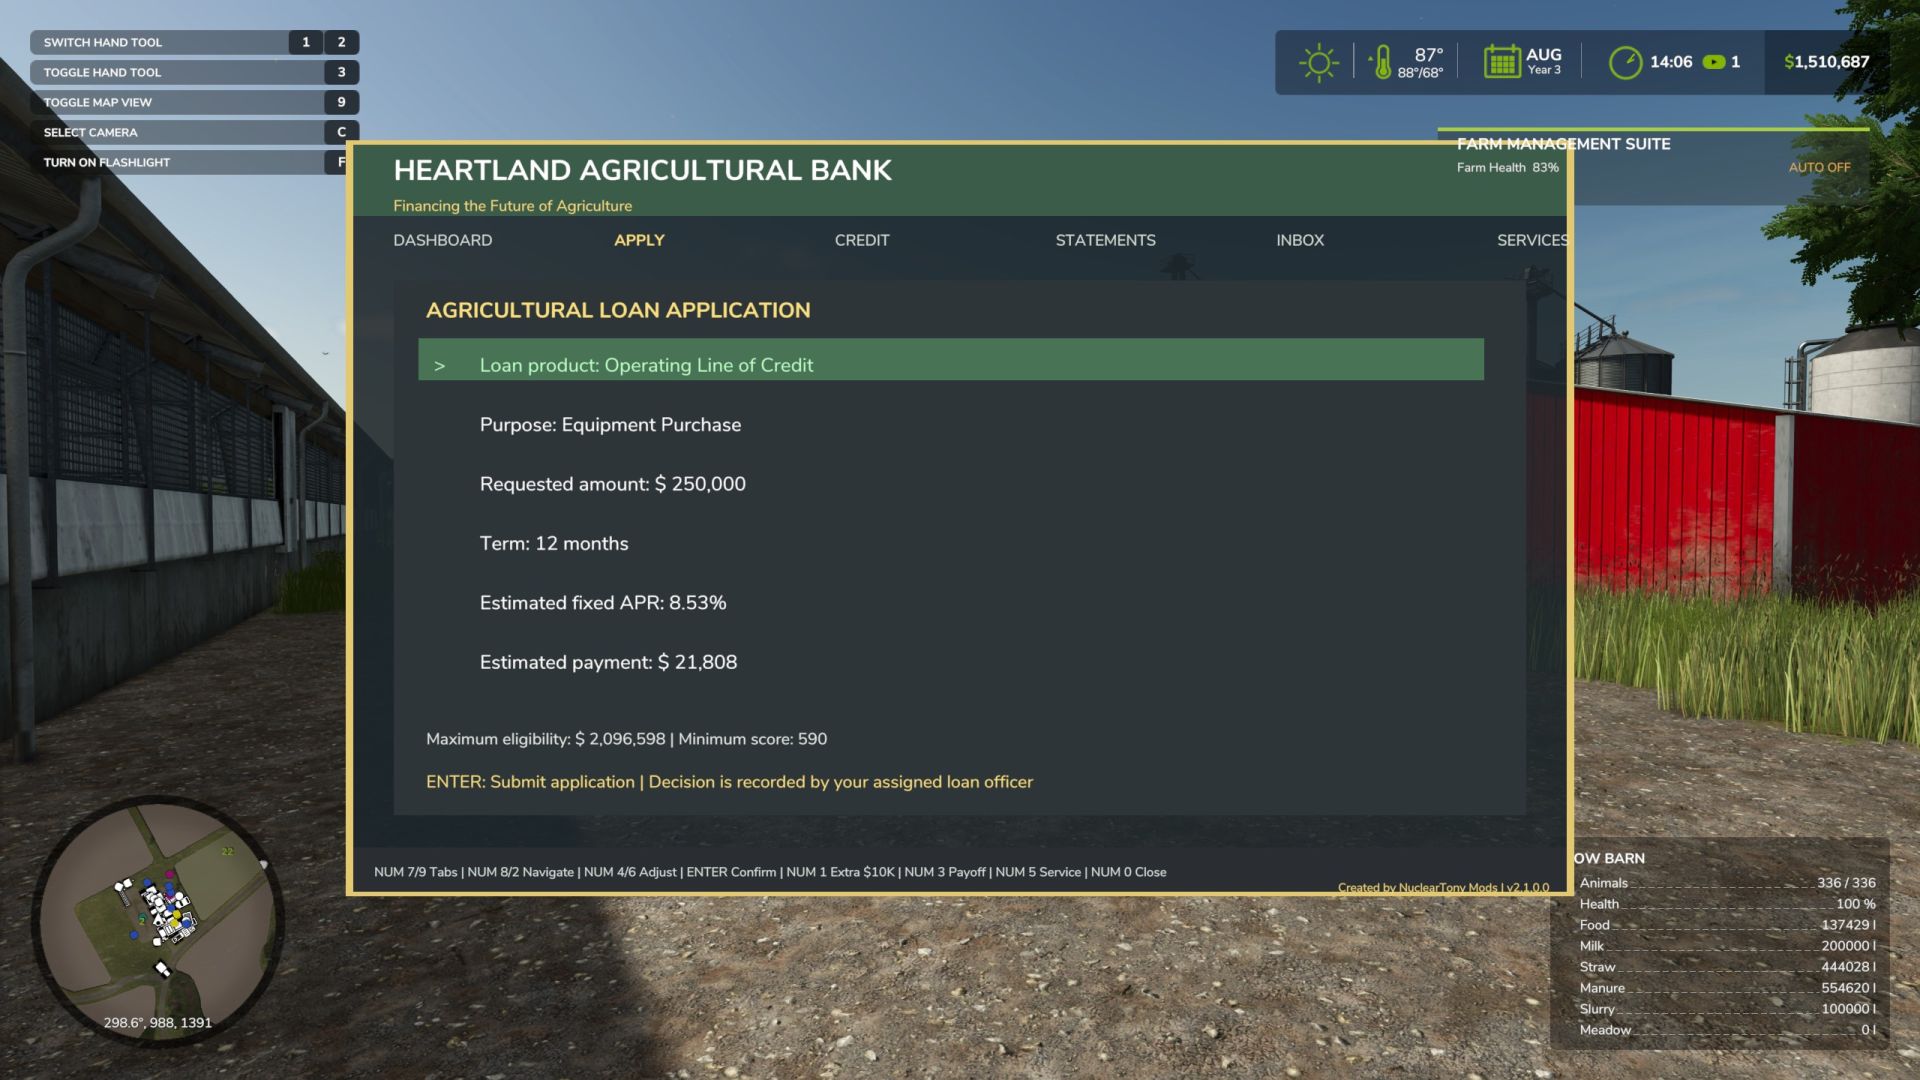1920x1080 pixels.
Task: Click the NUM 7/9 Tabs hint
Action: pos(415,872)
